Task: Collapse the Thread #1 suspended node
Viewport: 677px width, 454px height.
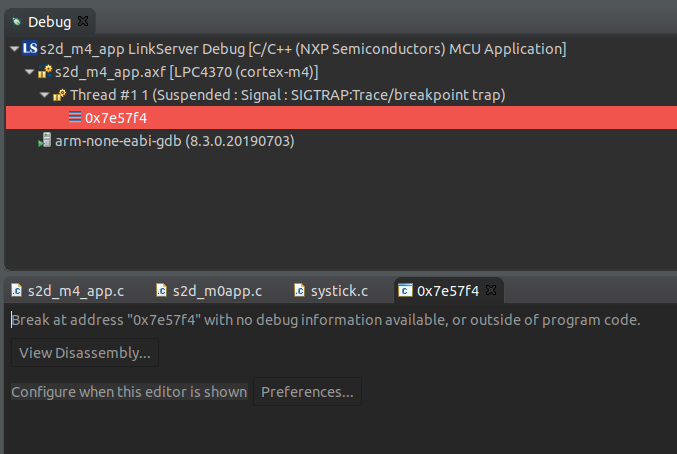Action: coord(44,95)
